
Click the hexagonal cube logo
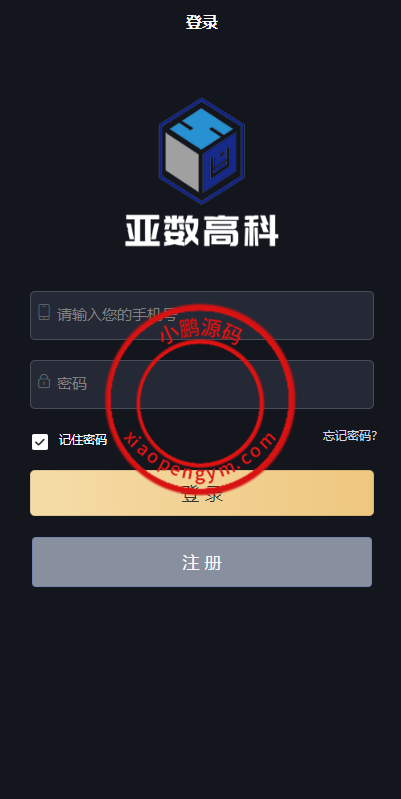(x=202, y=151)
